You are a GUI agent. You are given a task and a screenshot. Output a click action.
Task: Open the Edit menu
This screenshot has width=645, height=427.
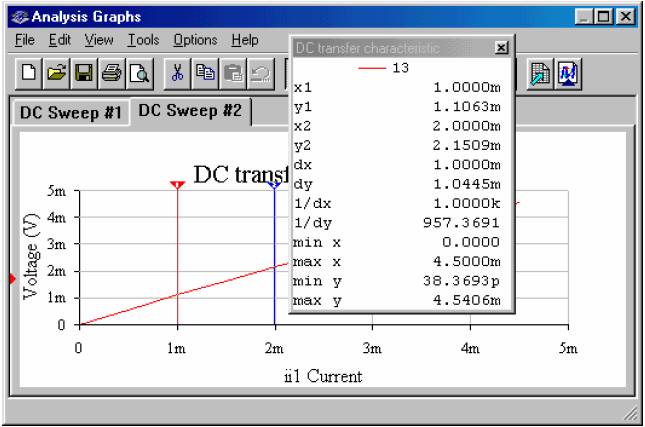[60, 40]
